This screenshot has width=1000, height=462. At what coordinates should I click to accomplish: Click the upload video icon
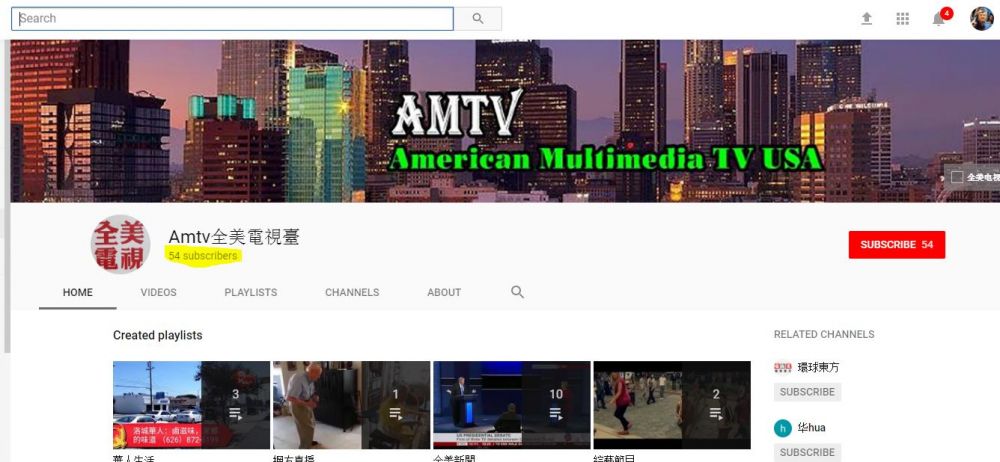point(866,19)
